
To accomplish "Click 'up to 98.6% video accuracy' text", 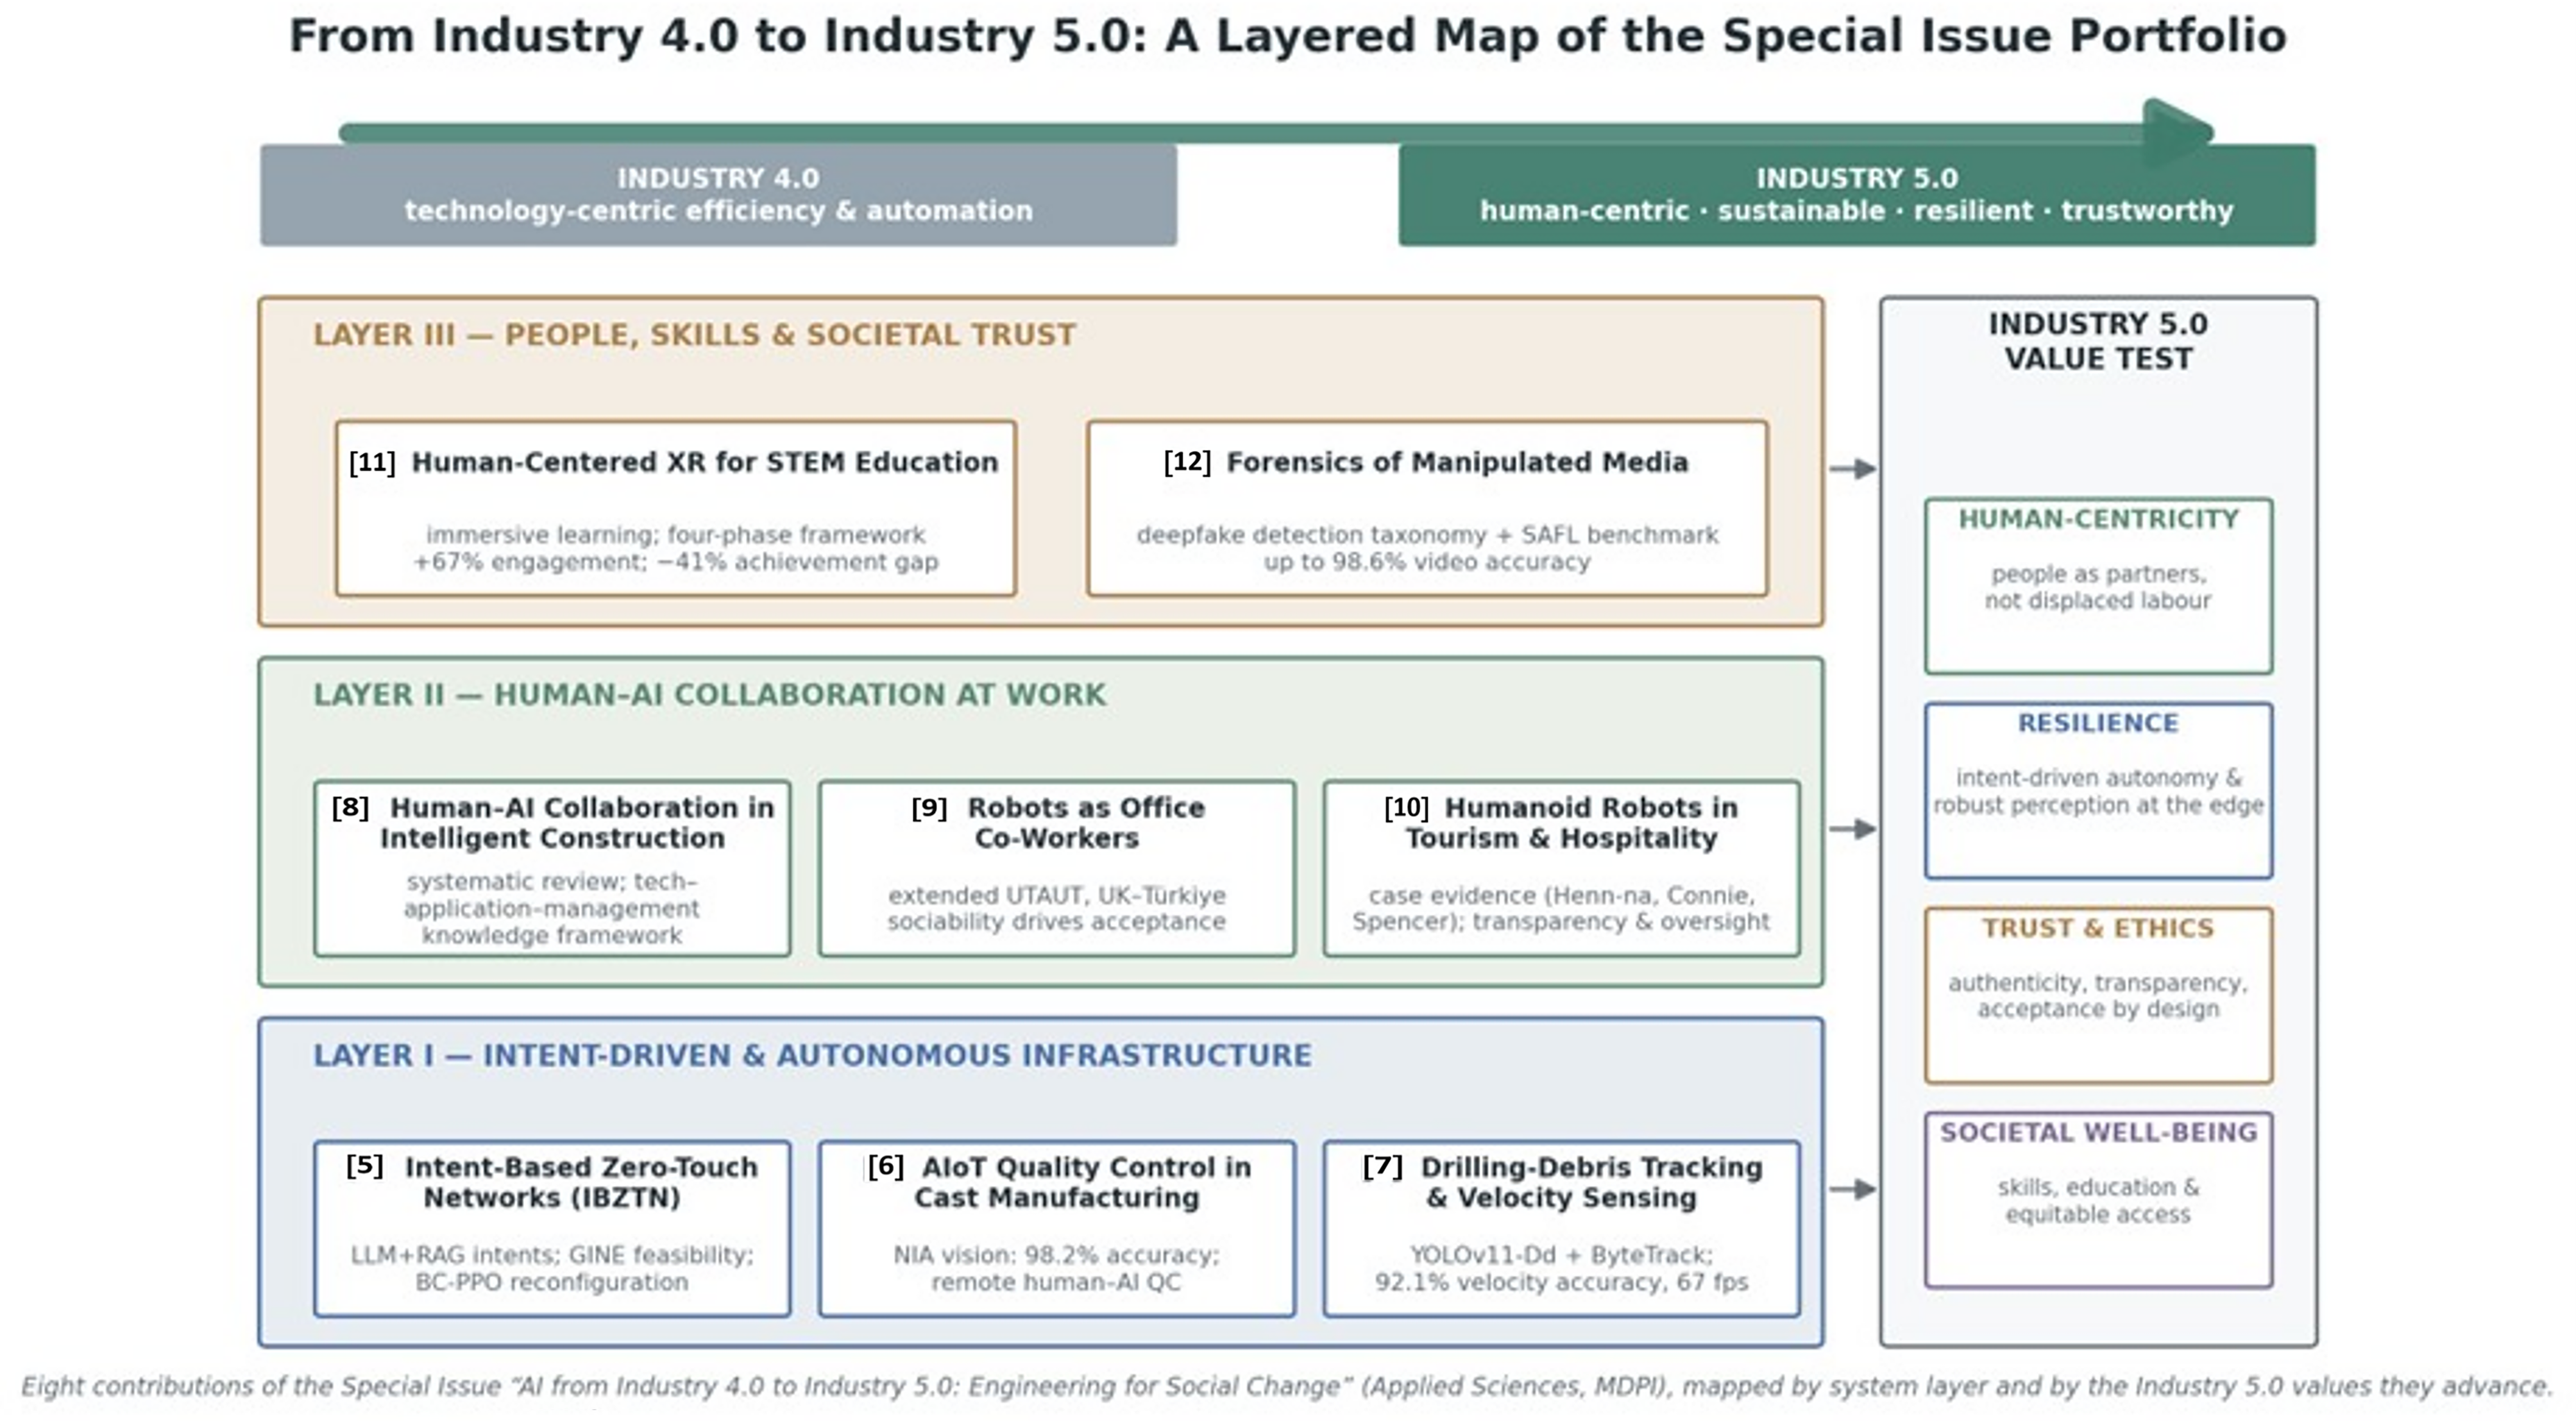I will (x=1427, y=562).
